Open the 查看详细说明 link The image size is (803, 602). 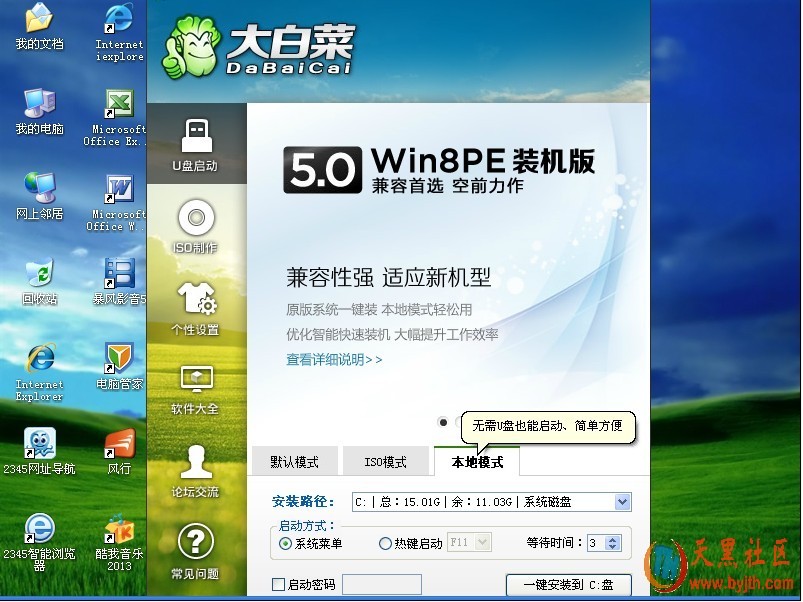pyautogui.click(x=334, y=359)
